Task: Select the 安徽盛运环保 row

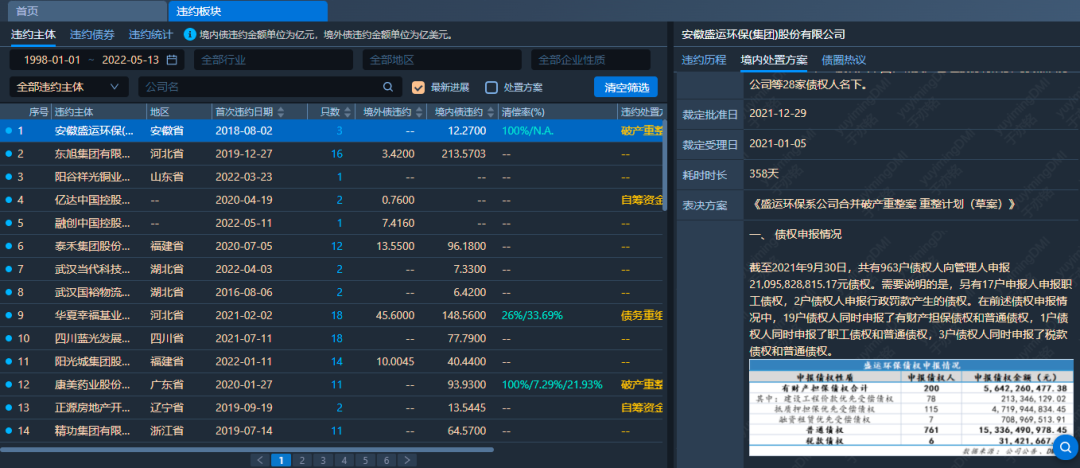Action: pos(331,130)
